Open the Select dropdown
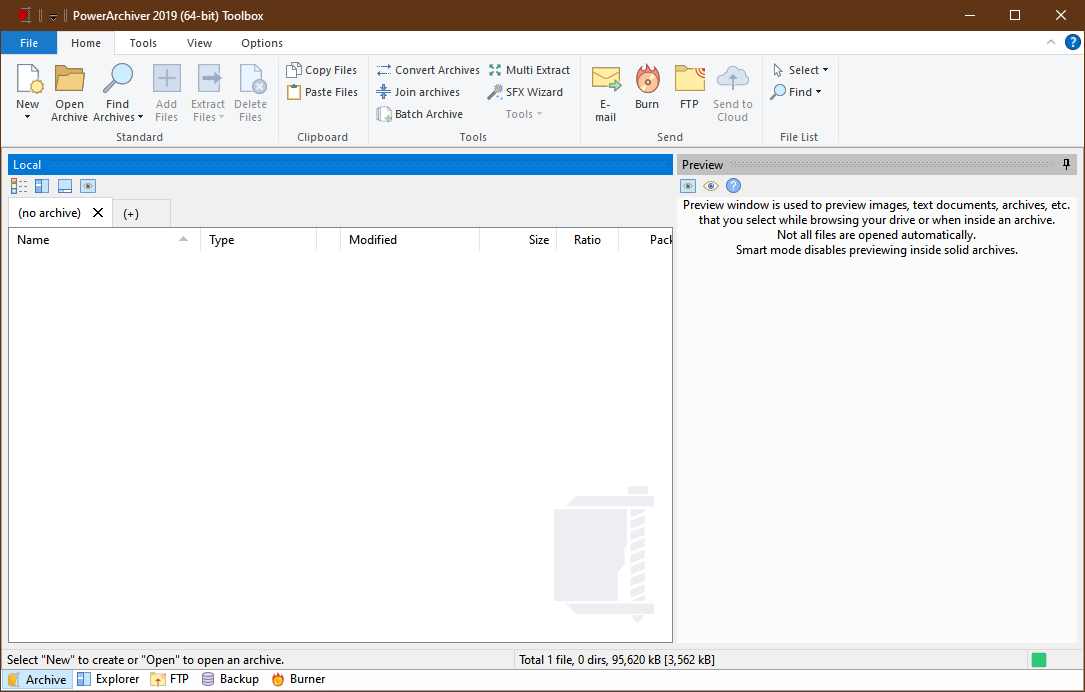This screenshot has height=692, width=1085. point(801,70)
